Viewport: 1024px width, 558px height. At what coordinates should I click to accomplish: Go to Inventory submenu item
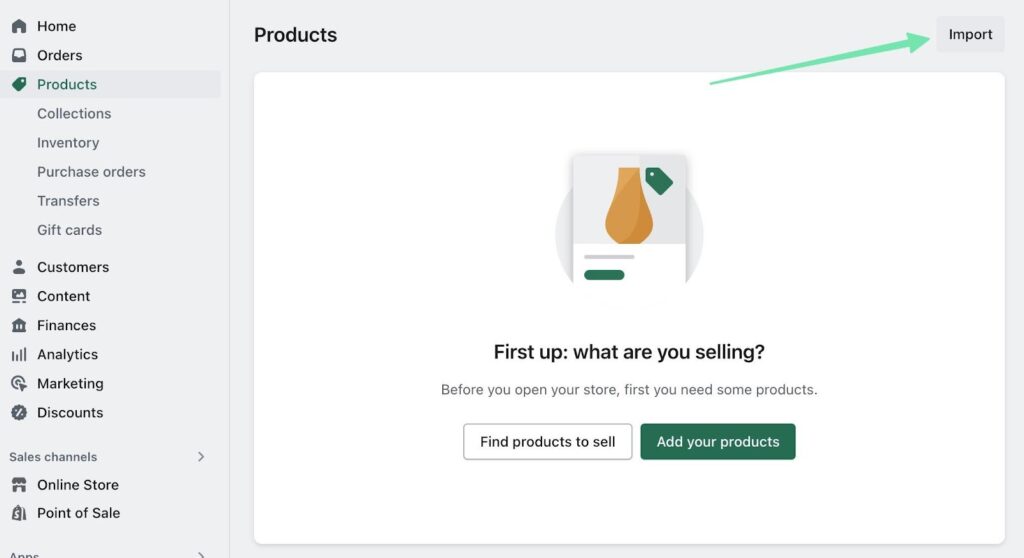pyautogui.click(x=68, y=142)
